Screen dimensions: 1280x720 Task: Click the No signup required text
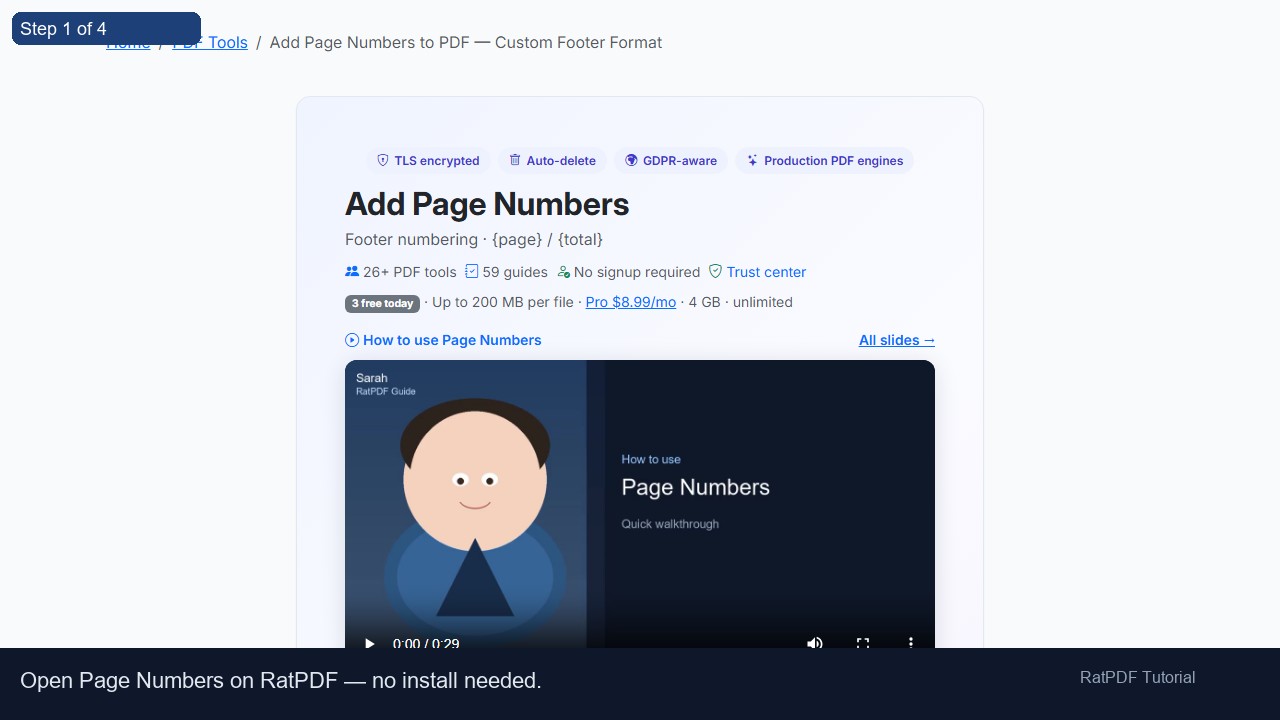point(637,272)
